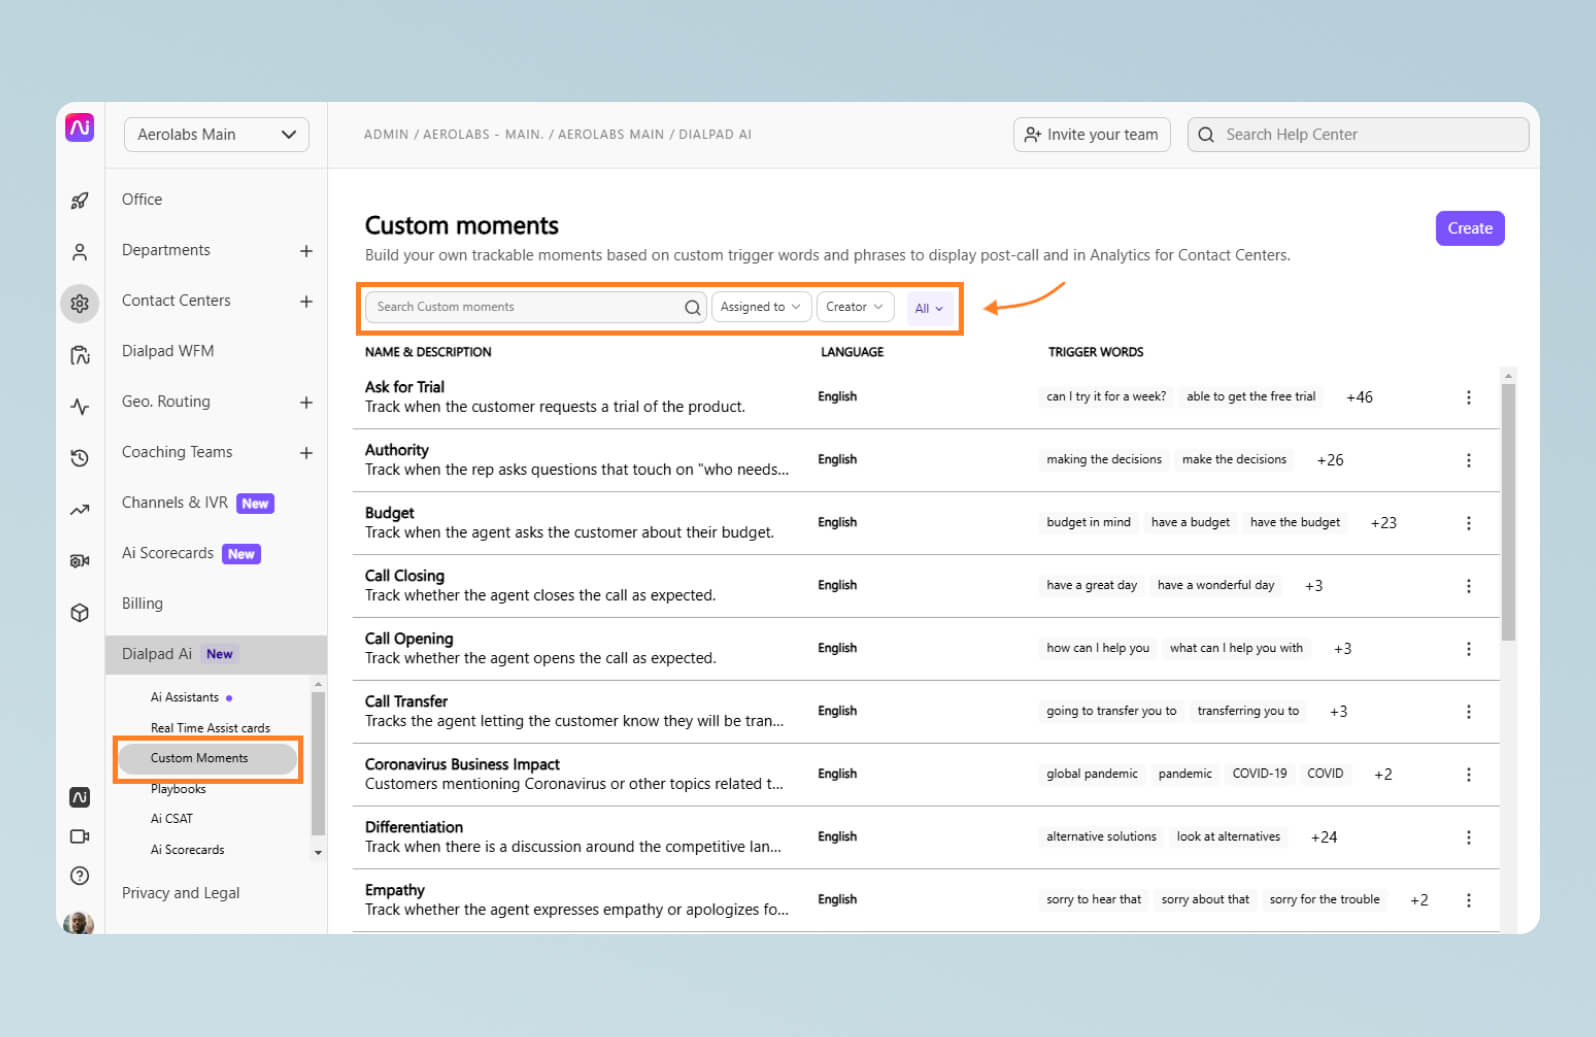Open options menu for Call Opening

(x=1468, y=649)
